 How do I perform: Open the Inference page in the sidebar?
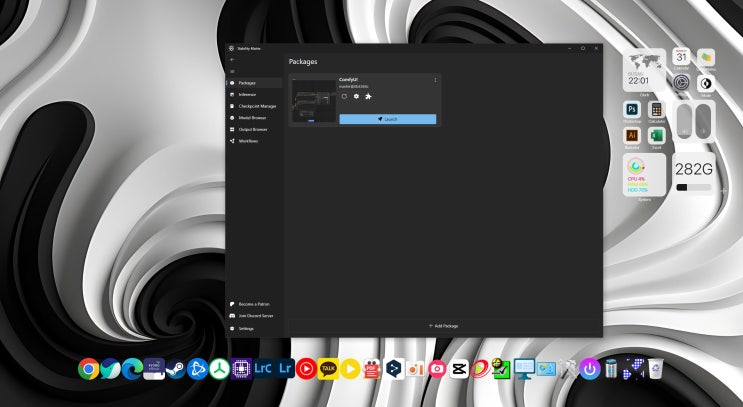coord(255,95)
